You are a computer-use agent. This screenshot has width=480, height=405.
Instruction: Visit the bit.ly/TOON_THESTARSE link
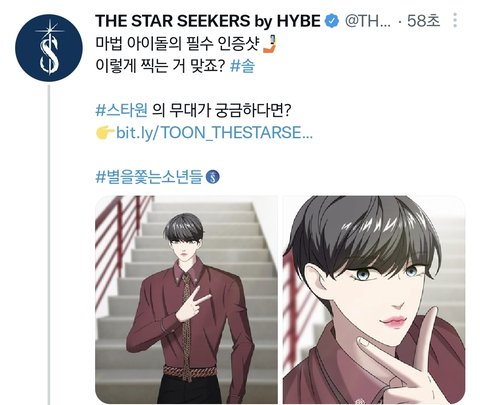pos(214,133)
